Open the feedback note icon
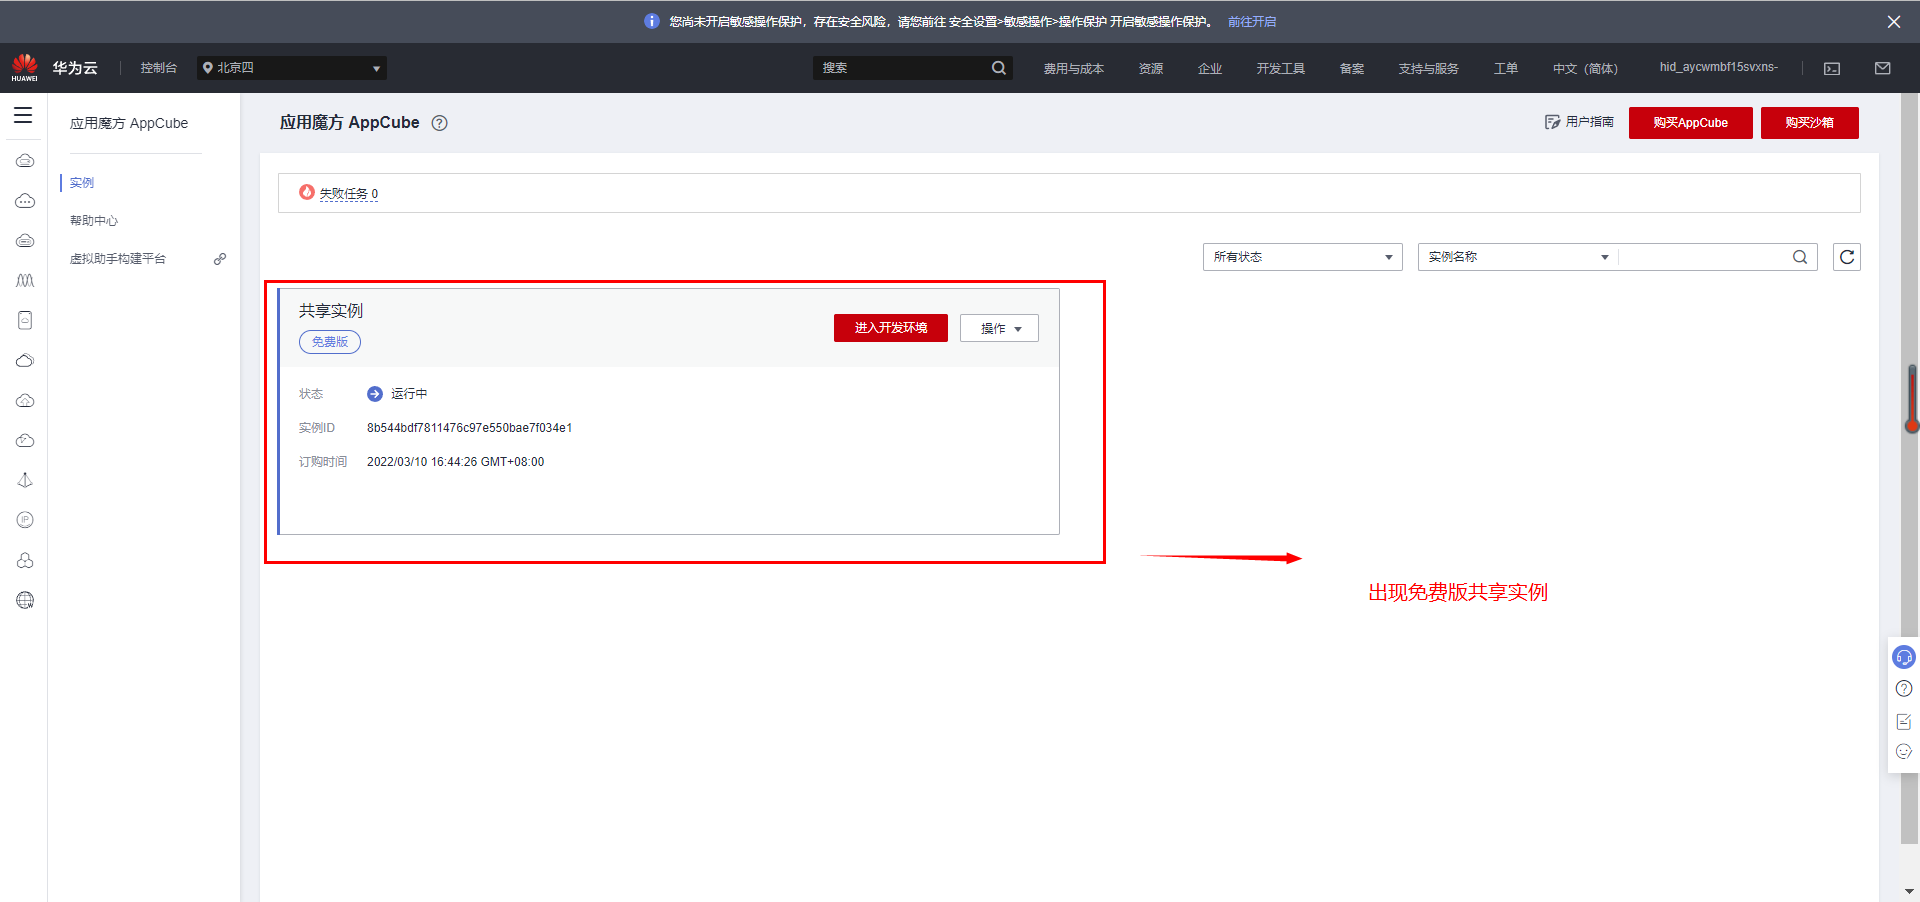Image resolution: width=1920 pixels, height=902 pixels. click(x=1904, y=721)
